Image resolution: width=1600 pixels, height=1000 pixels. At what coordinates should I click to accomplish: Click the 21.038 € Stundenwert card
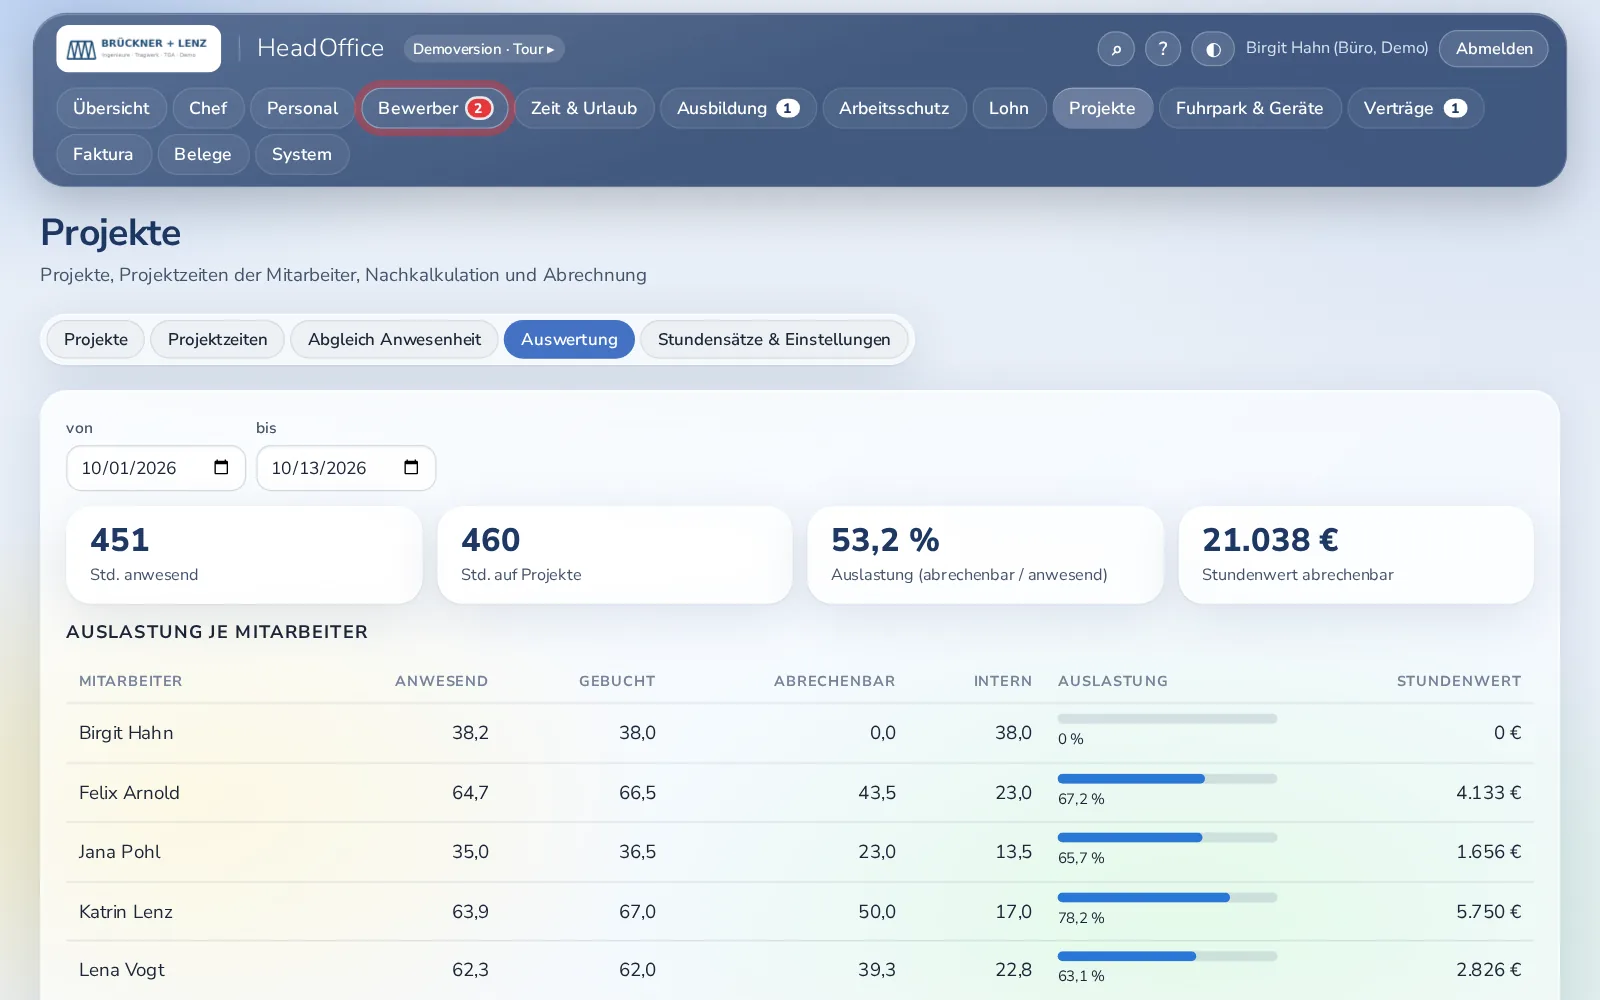click(x=1356, y=555)
